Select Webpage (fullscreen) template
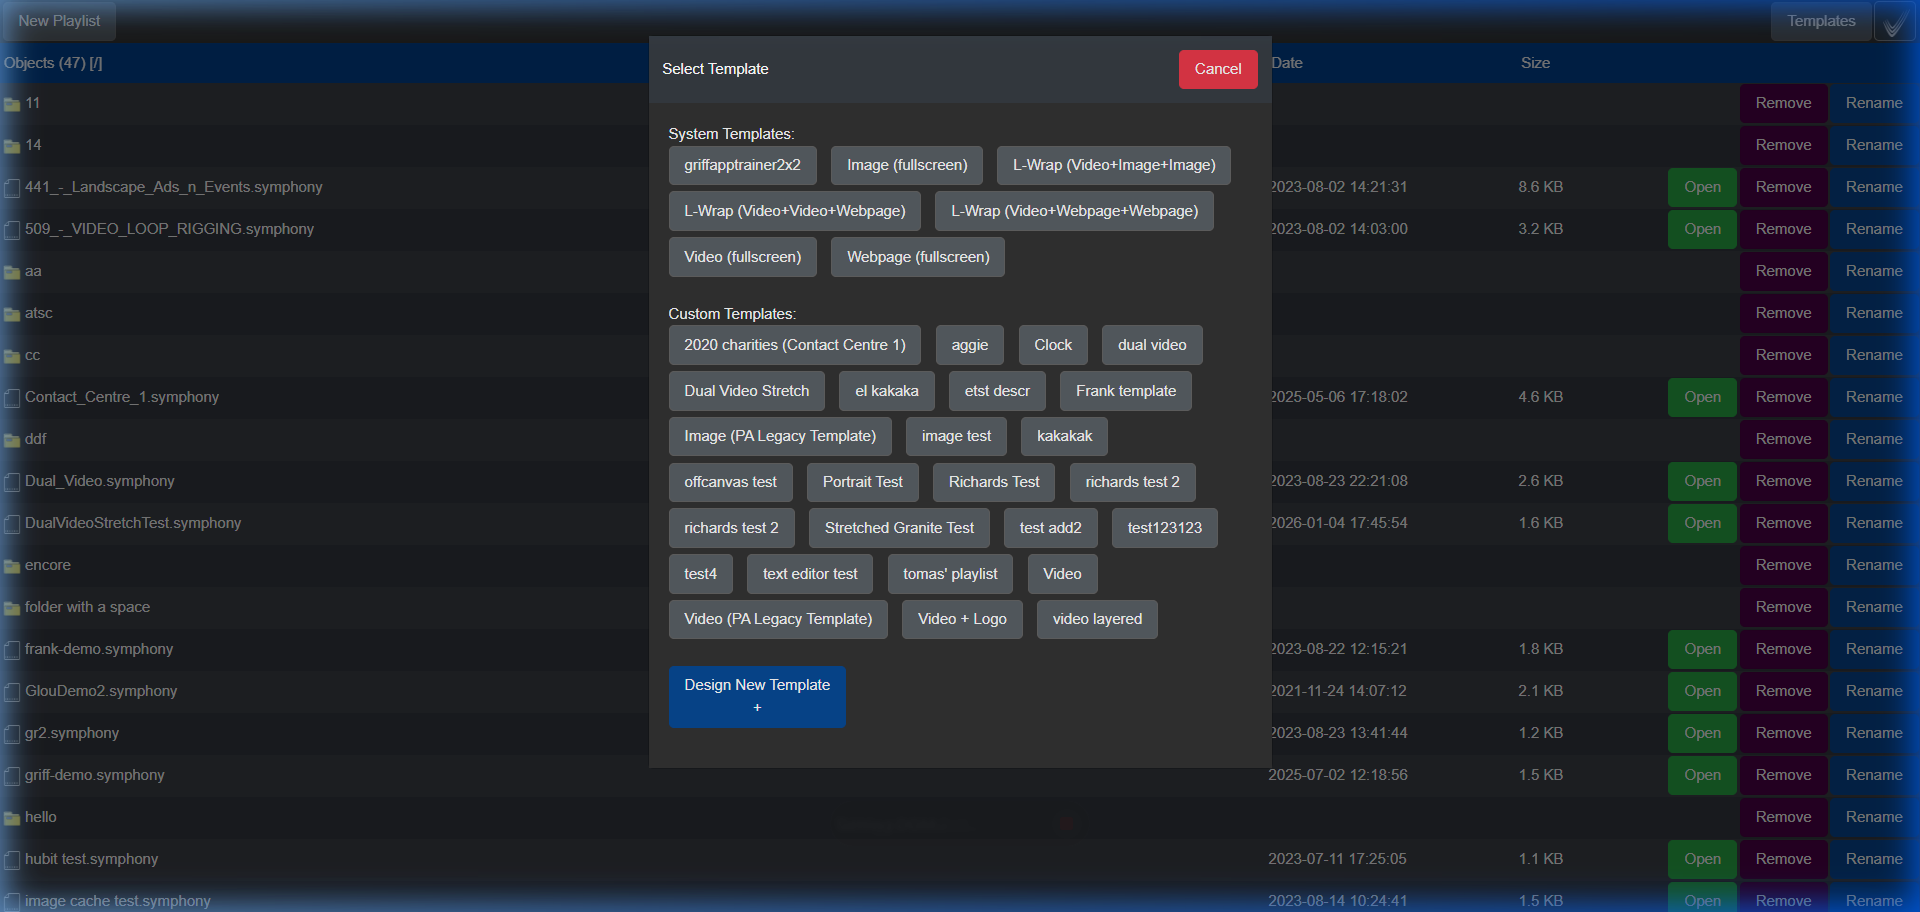The height and width of the screenshot is (912, 1920). click(x=918, y=257)
